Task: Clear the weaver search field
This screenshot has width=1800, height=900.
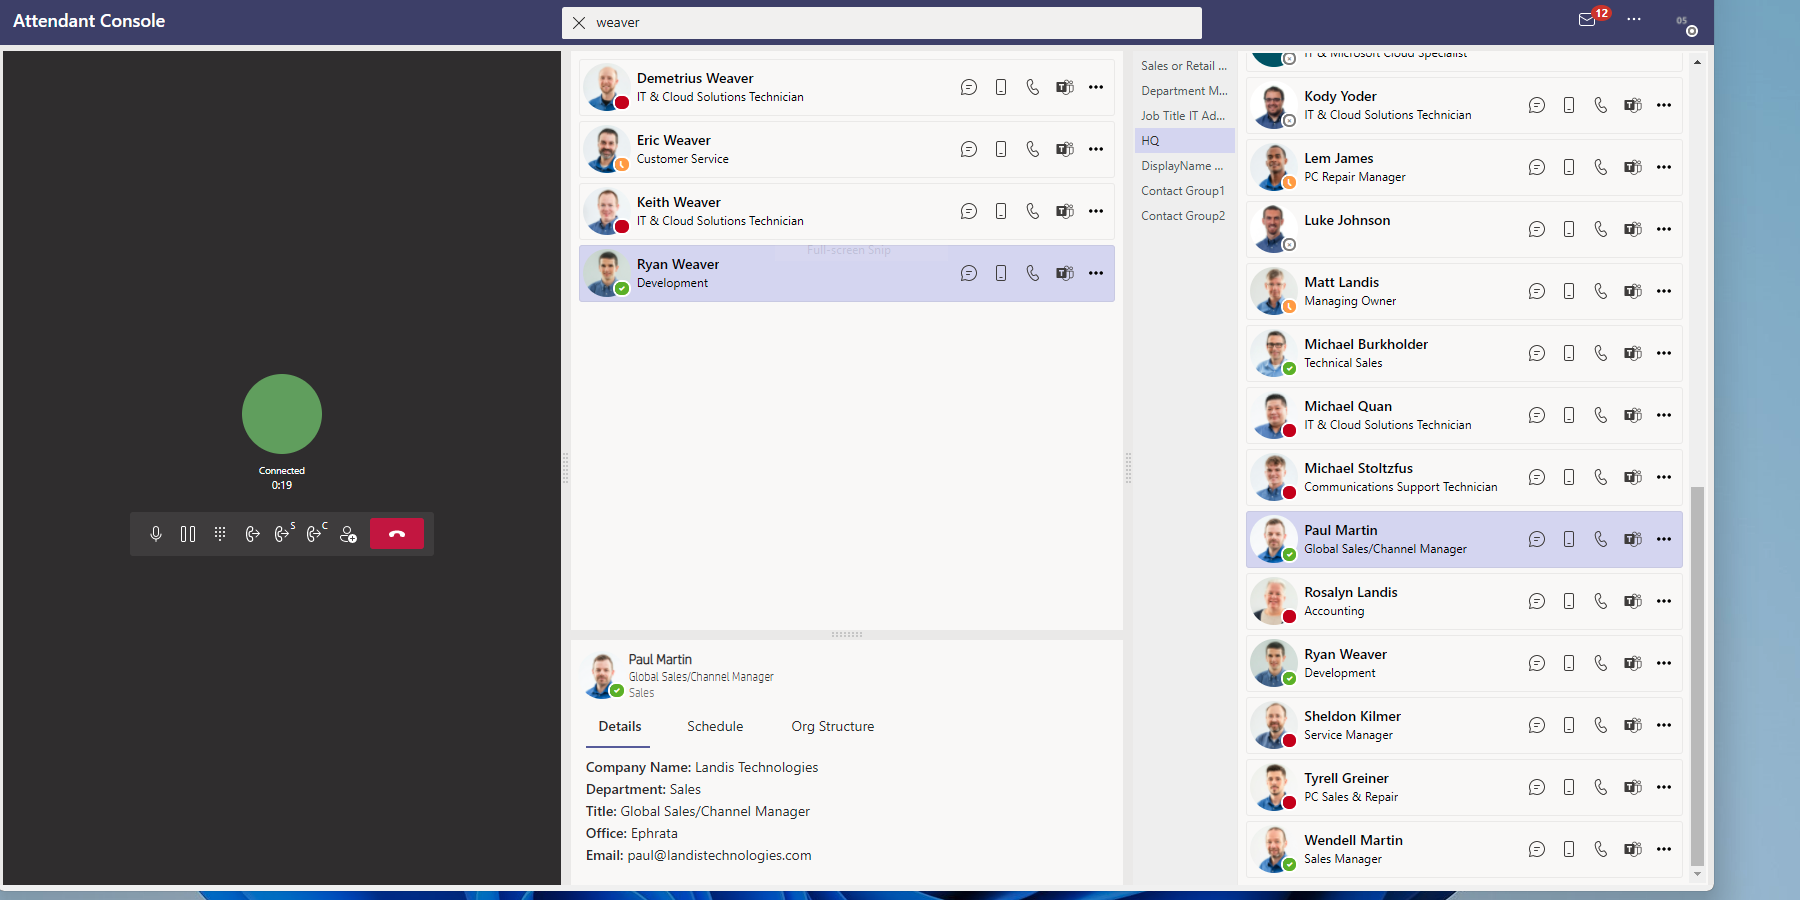Action: (x=578, y=22)
